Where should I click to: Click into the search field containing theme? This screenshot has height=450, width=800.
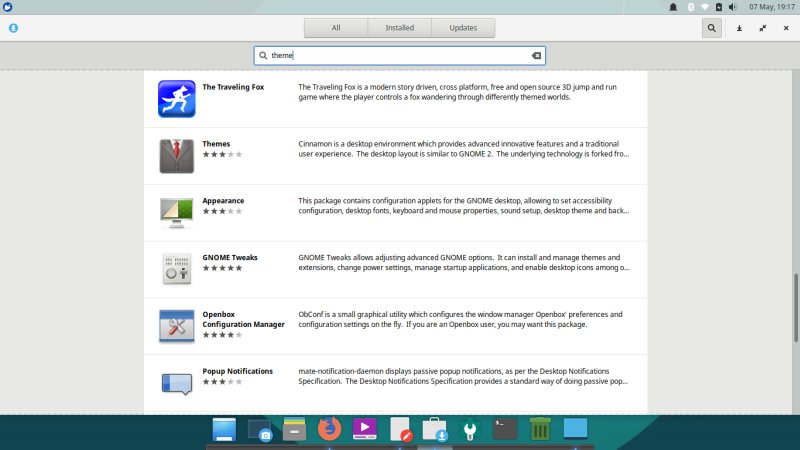pyautogui.click(x=399, y=56)
